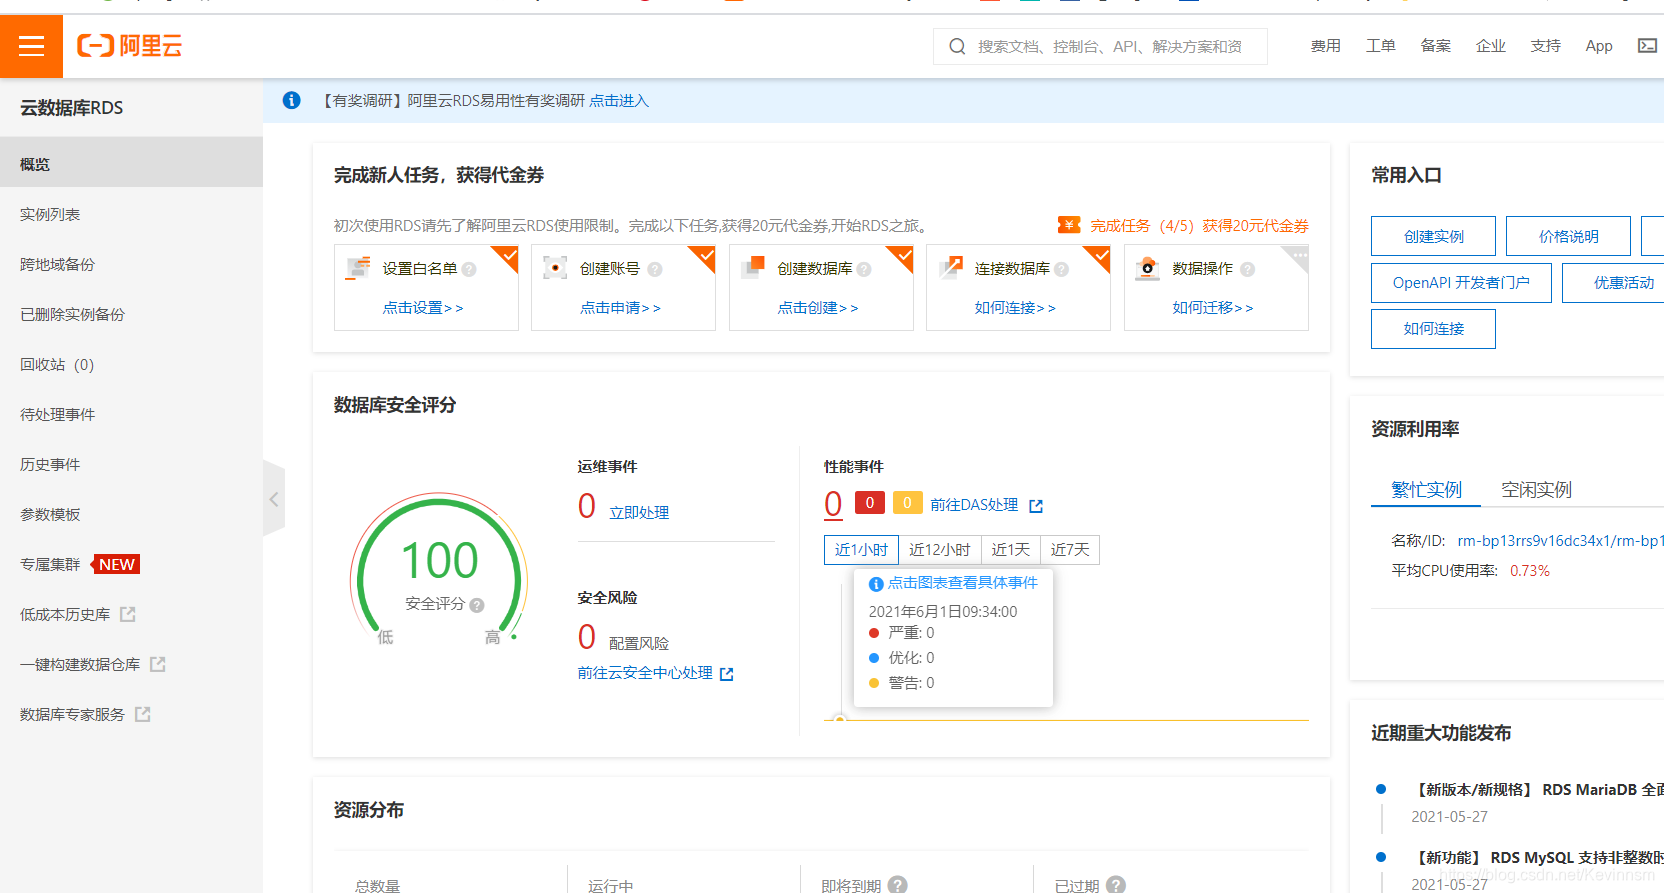Open 企业 in the top navigation
1664x893 pixels.
[1490, 46]
